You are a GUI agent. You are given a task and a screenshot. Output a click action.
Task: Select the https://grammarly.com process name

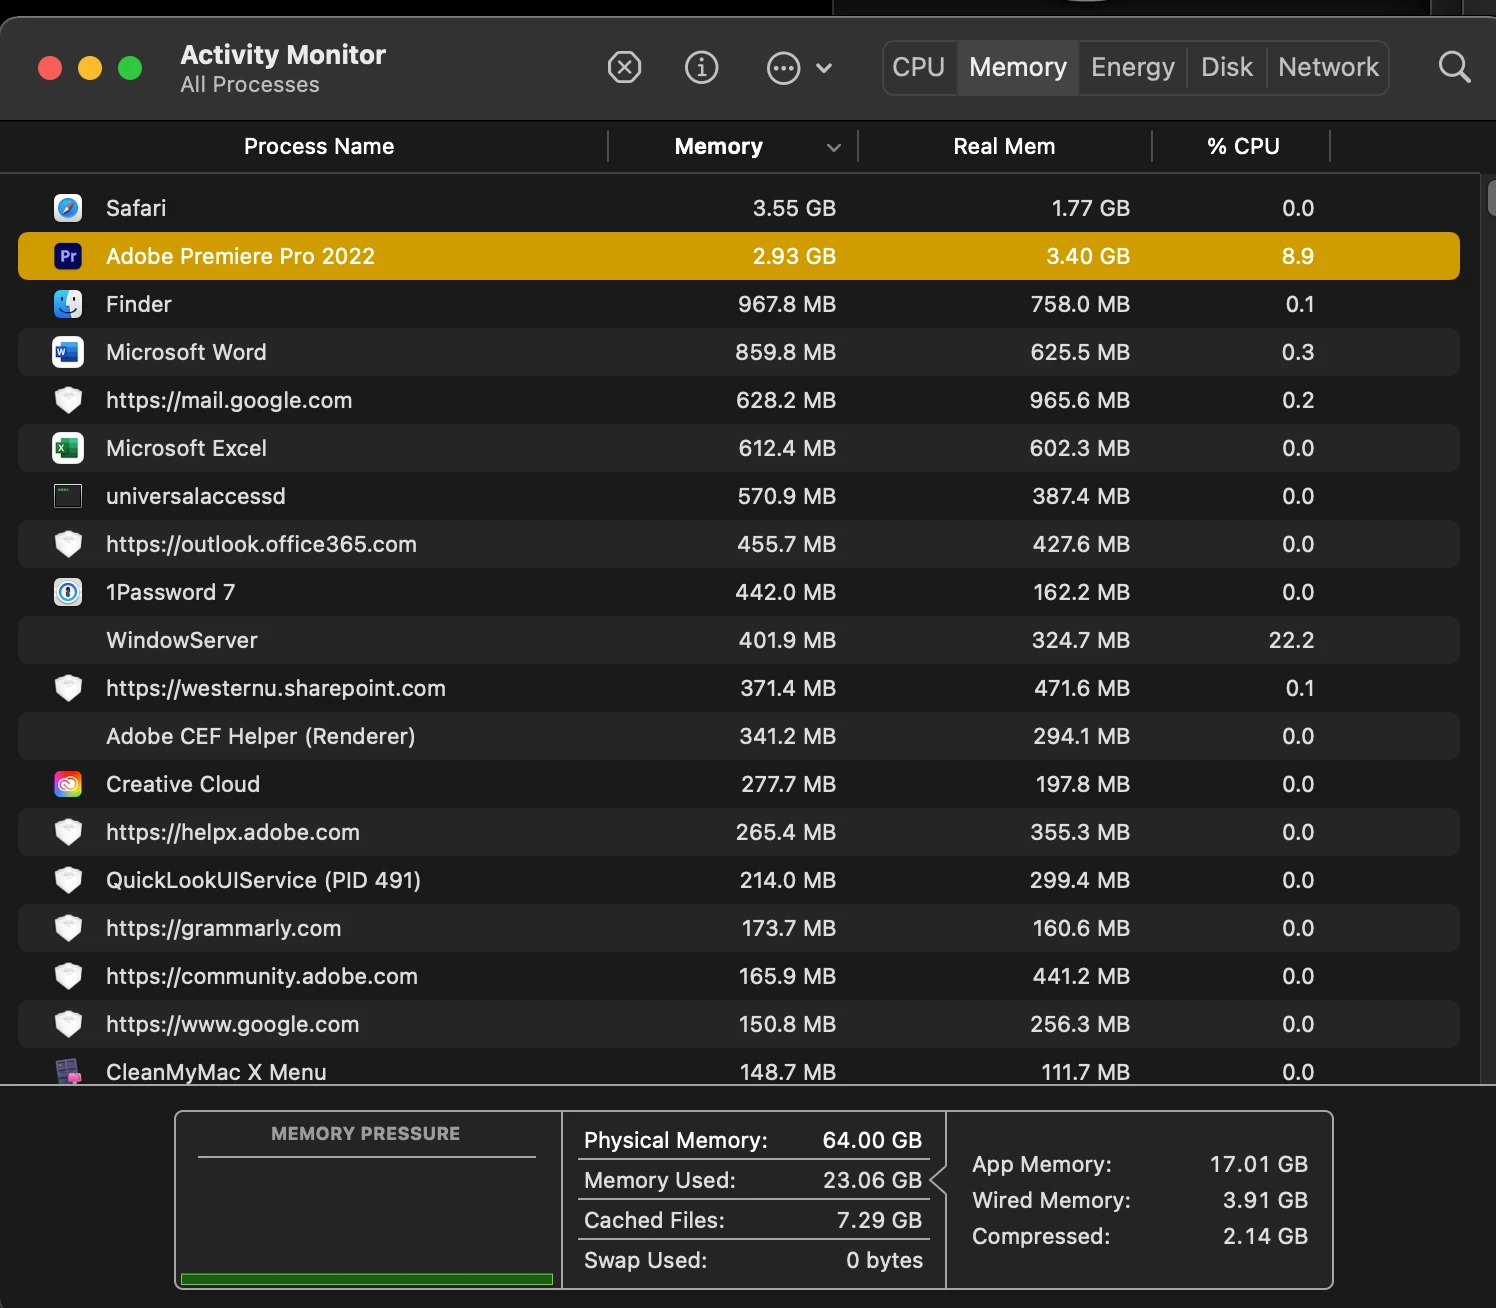[224, 928]
